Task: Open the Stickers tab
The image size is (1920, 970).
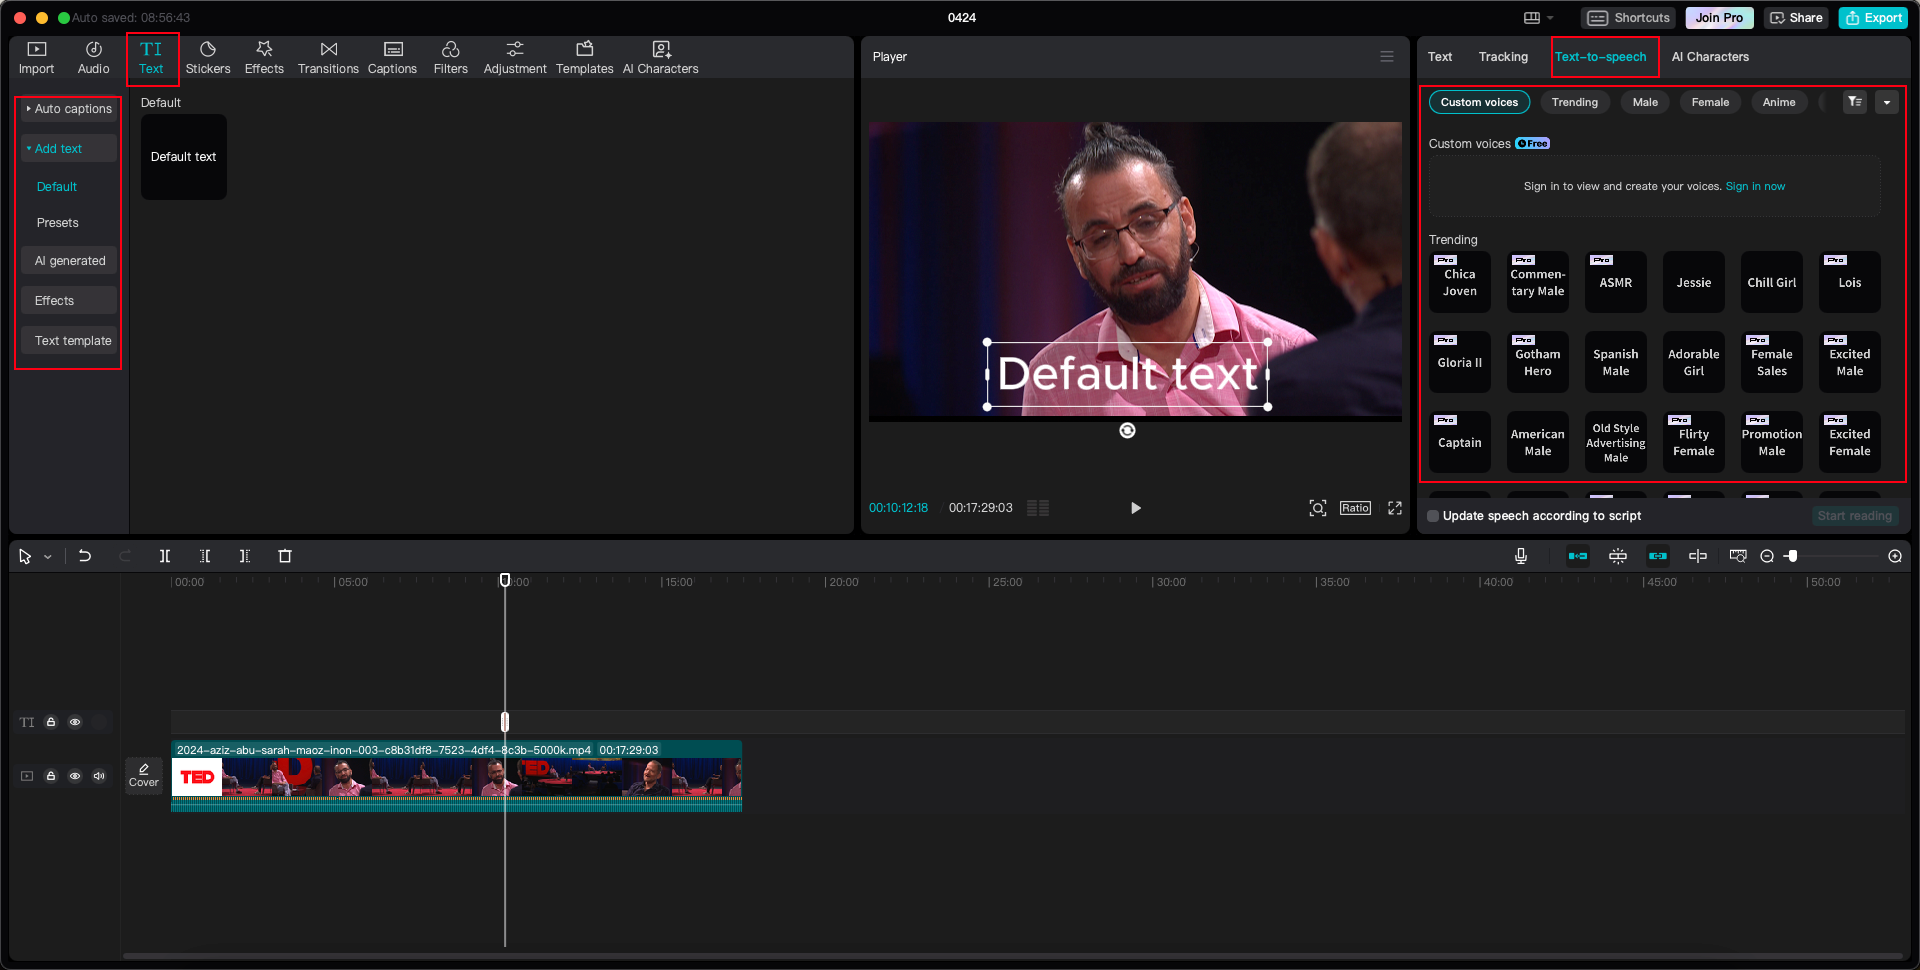Action: [208, 58]
